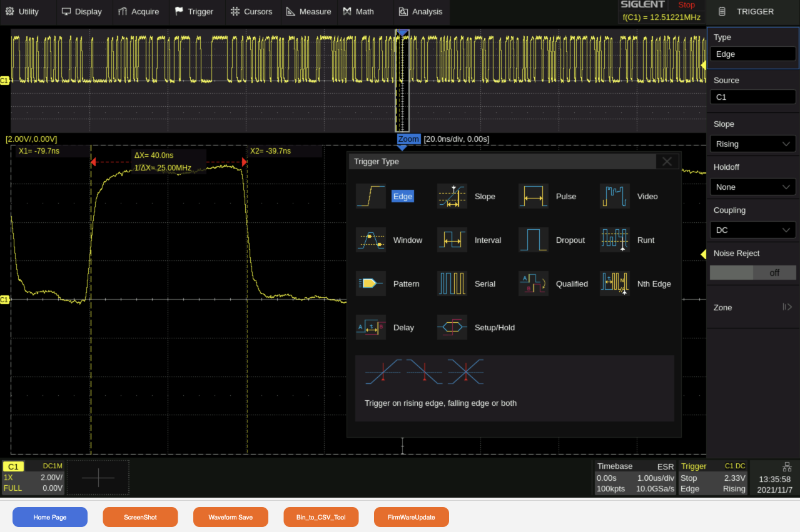Open the Analysis menu
The image size is (800, 532).
[x=420, y=11]
